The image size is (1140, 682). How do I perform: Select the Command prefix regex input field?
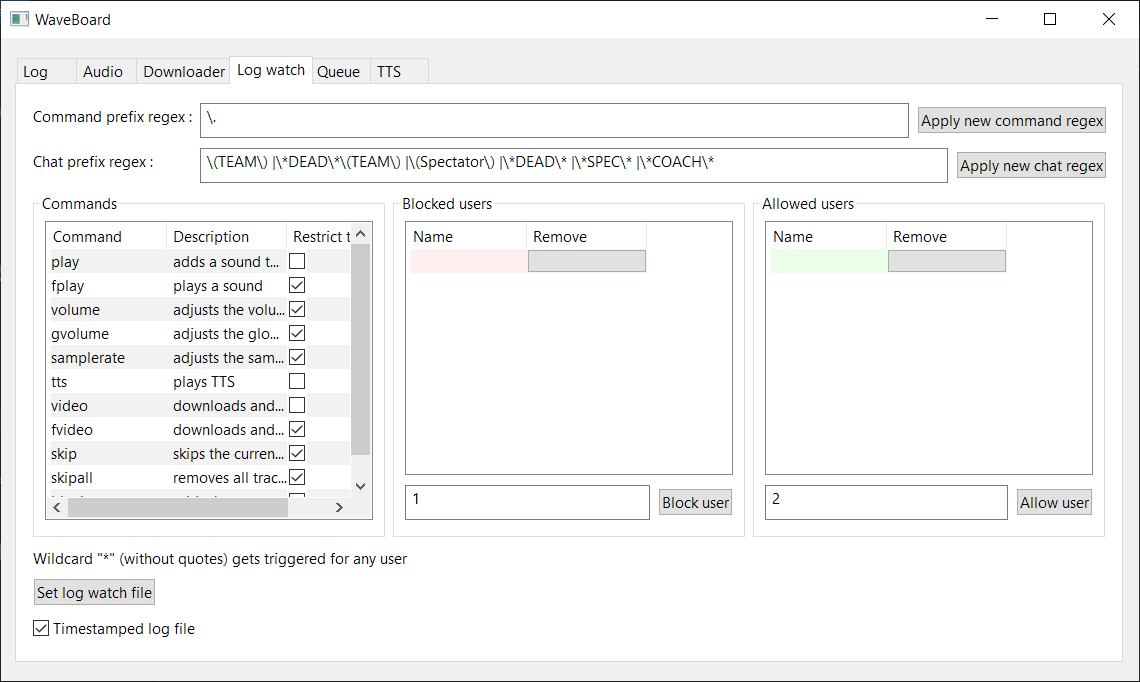(x=555, y=120)
